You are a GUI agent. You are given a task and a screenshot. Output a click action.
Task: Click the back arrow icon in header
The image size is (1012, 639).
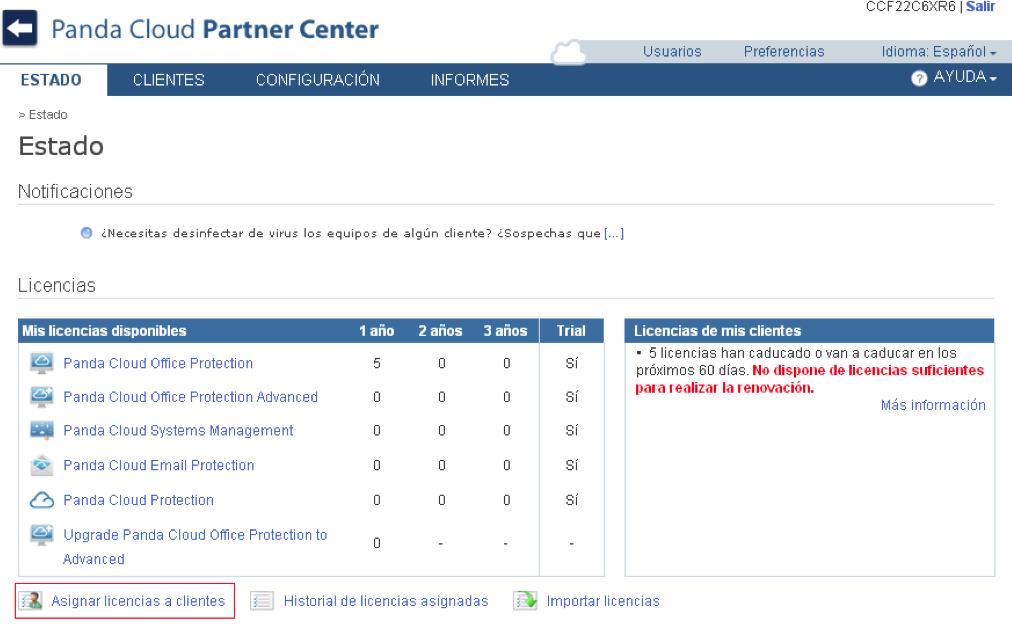[x=20, y=28]
